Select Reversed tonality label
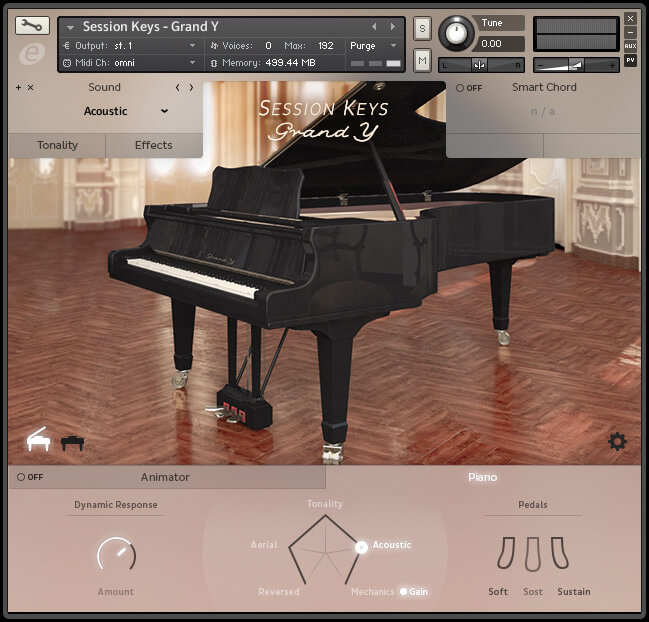This screenshot has width=649, height=622. (279, 591)
